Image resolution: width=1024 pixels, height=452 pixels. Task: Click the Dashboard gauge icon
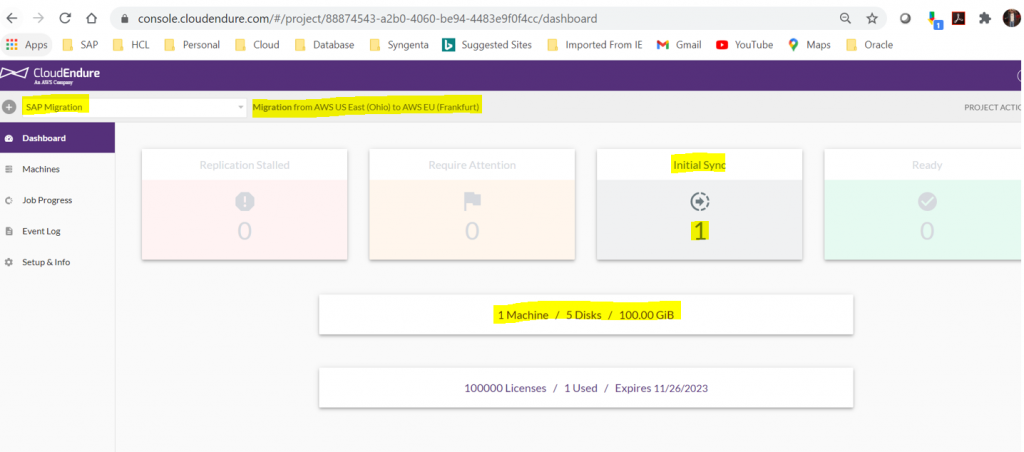[x=8, y=138]
